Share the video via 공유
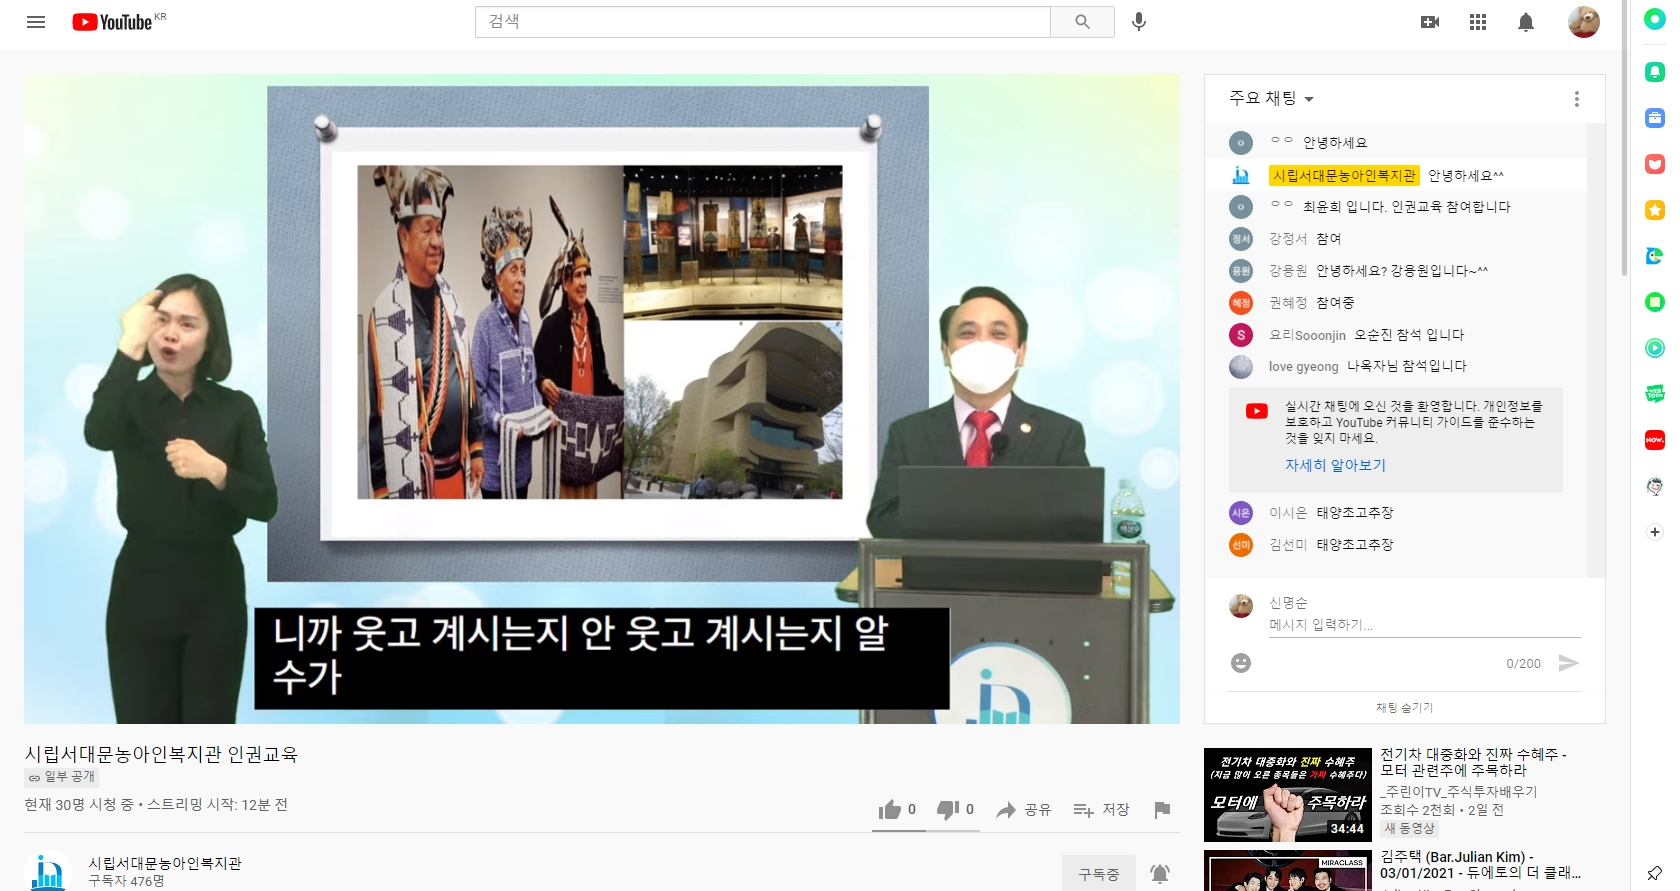 [x=1023, y=810]
